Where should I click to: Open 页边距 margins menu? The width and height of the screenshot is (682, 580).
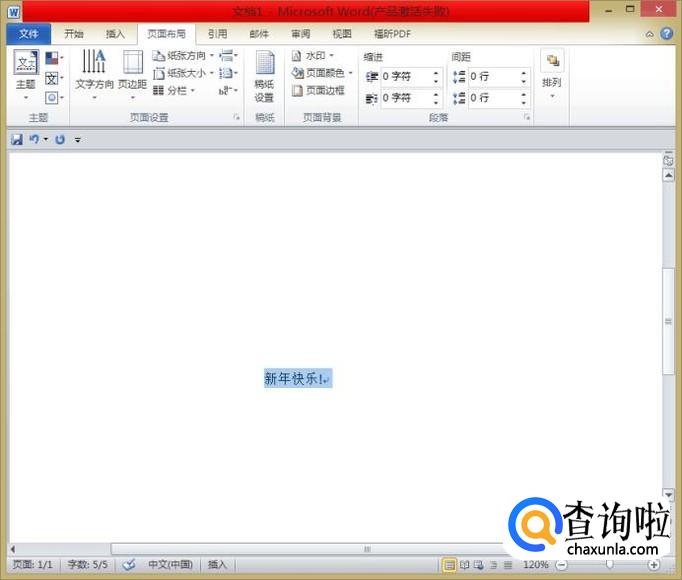(x=132, y=75)
